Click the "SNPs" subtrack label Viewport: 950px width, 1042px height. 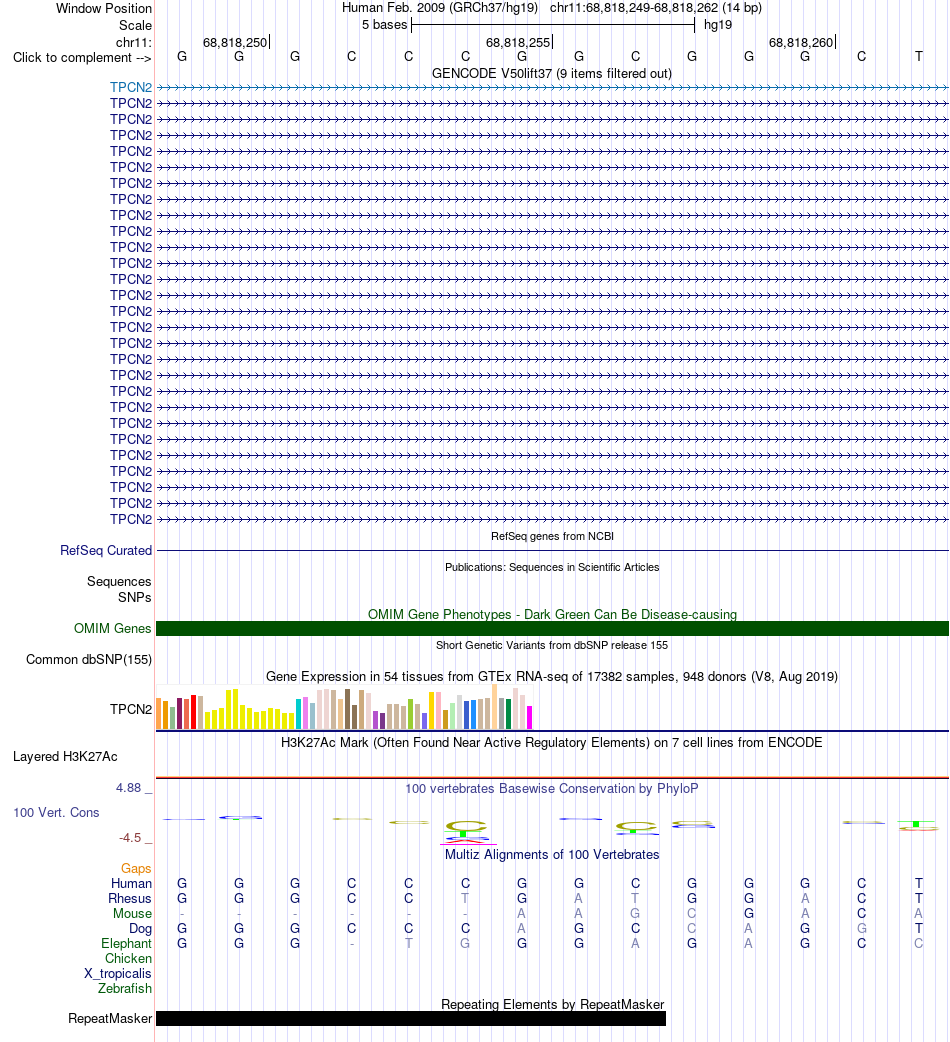[x=135, y=597]
